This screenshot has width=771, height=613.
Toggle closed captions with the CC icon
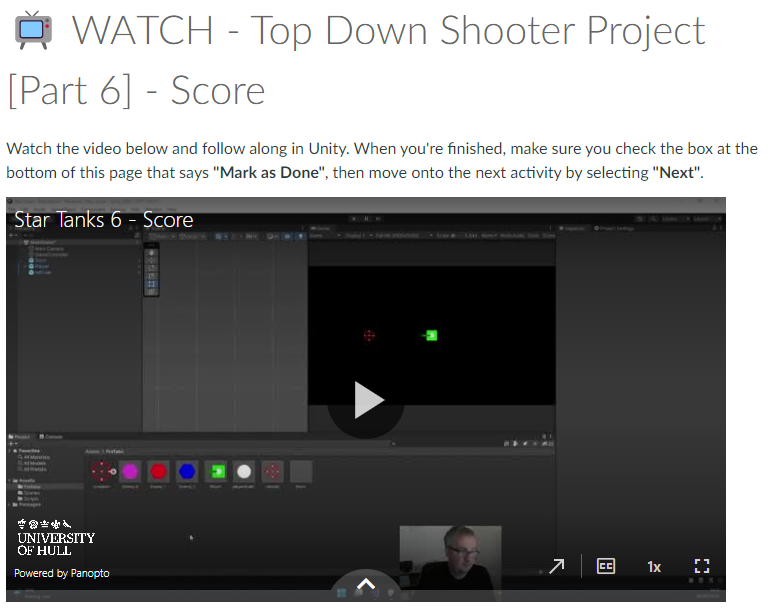tap(606, 566)
